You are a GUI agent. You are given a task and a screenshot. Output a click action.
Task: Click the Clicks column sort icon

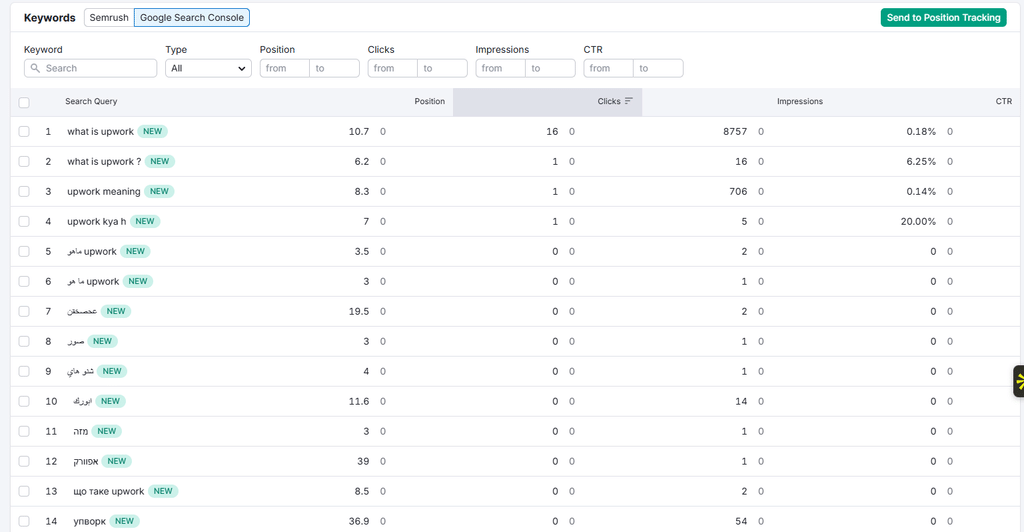point(629,101)
